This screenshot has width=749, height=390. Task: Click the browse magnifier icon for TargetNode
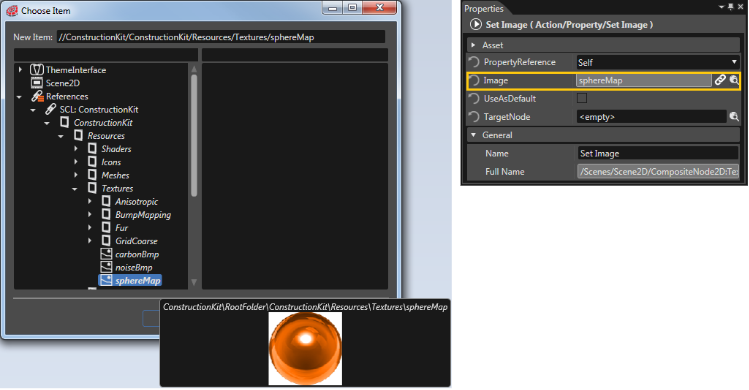[x=734, y=117]
